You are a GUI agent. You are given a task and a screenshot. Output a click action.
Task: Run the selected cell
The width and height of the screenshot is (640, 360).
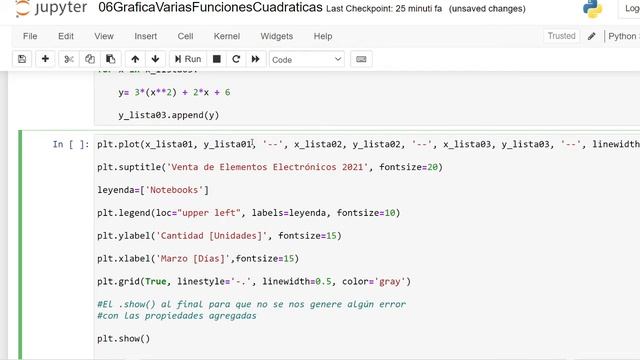tap(188, 59)
